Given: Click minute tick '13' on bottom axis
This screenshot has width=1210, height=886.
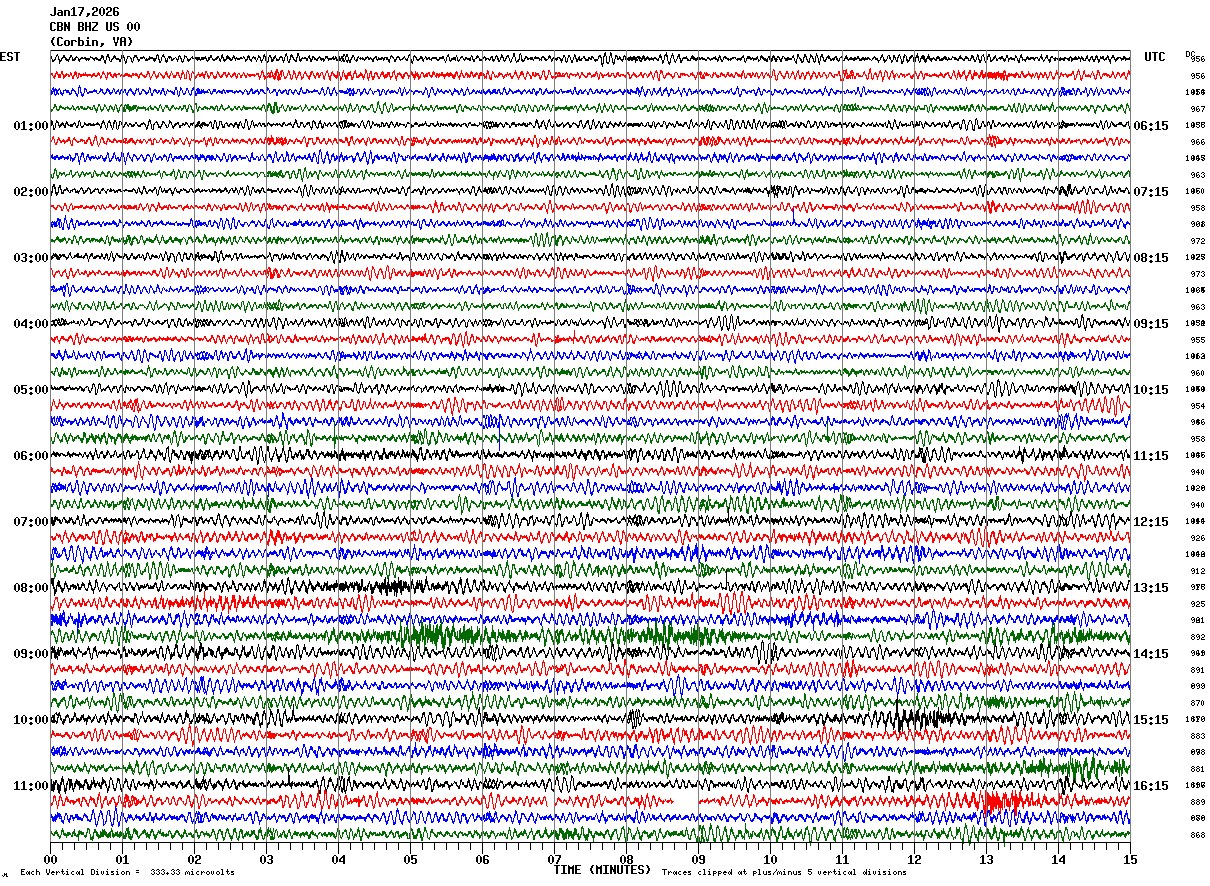Looking at the screenshot, I should [x=986, y=859].
